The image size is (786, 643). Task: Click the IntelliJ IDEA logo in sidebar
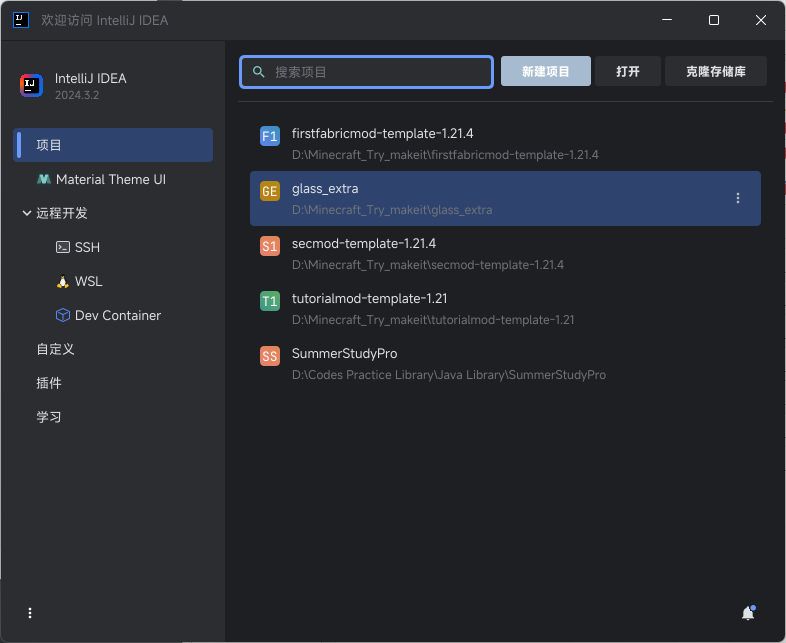point(31,85)
